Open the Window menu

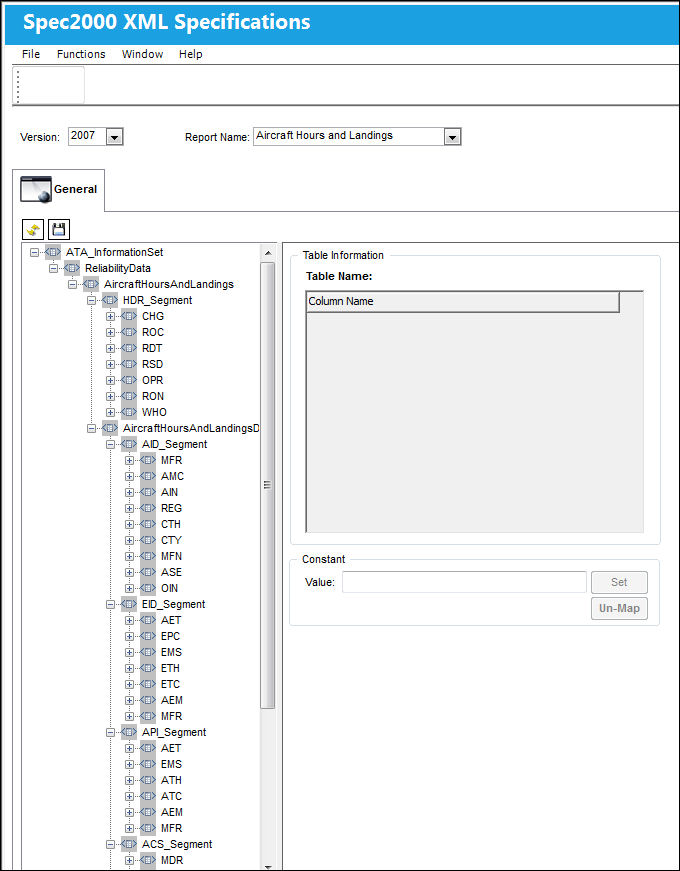pos(142,54)
